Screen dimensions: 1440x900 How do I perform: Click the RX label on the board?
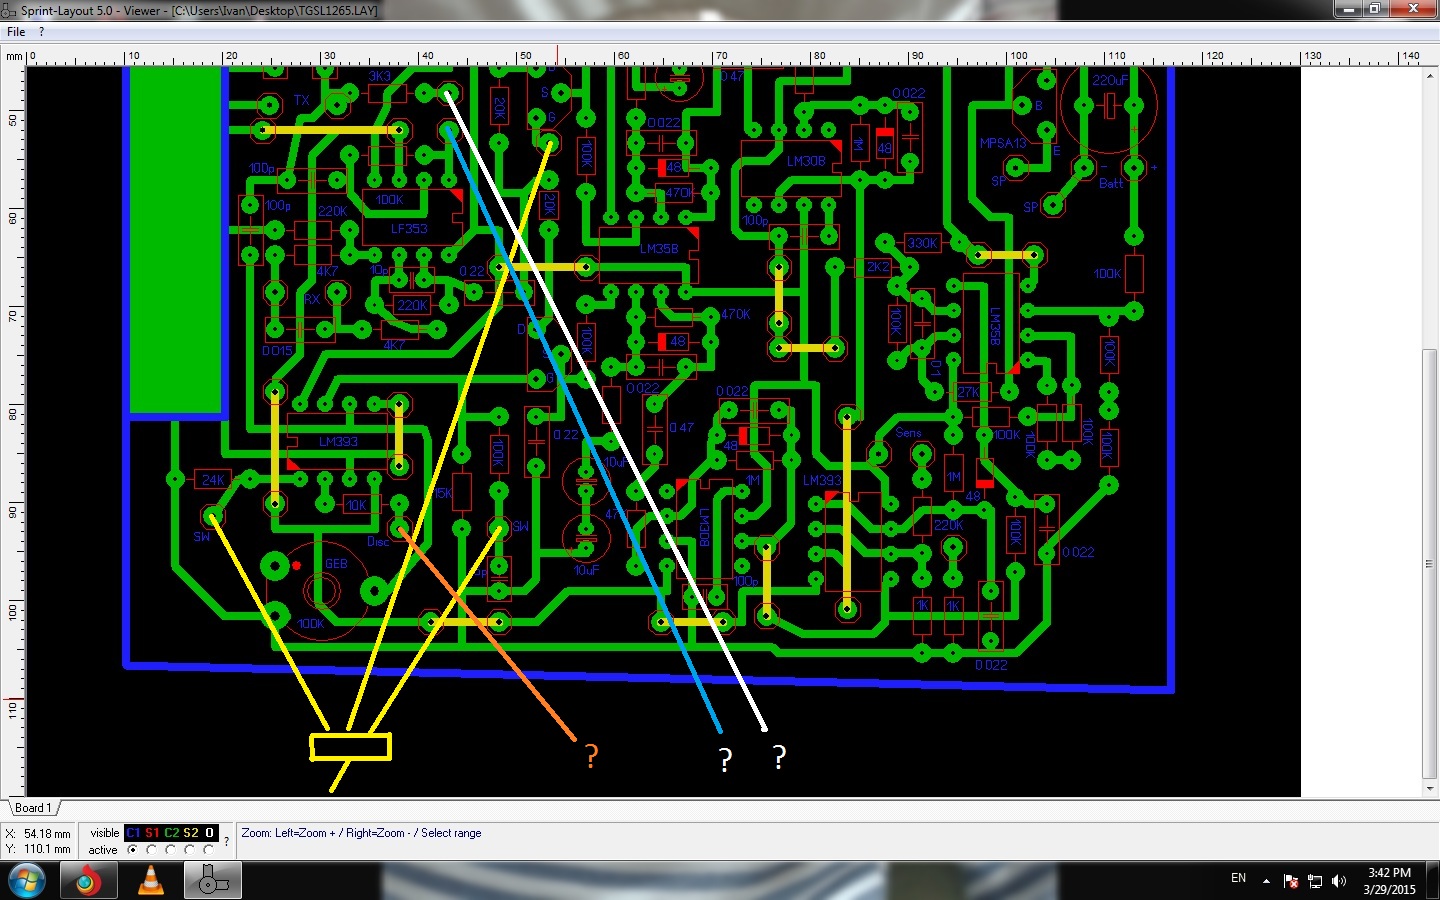312,299
